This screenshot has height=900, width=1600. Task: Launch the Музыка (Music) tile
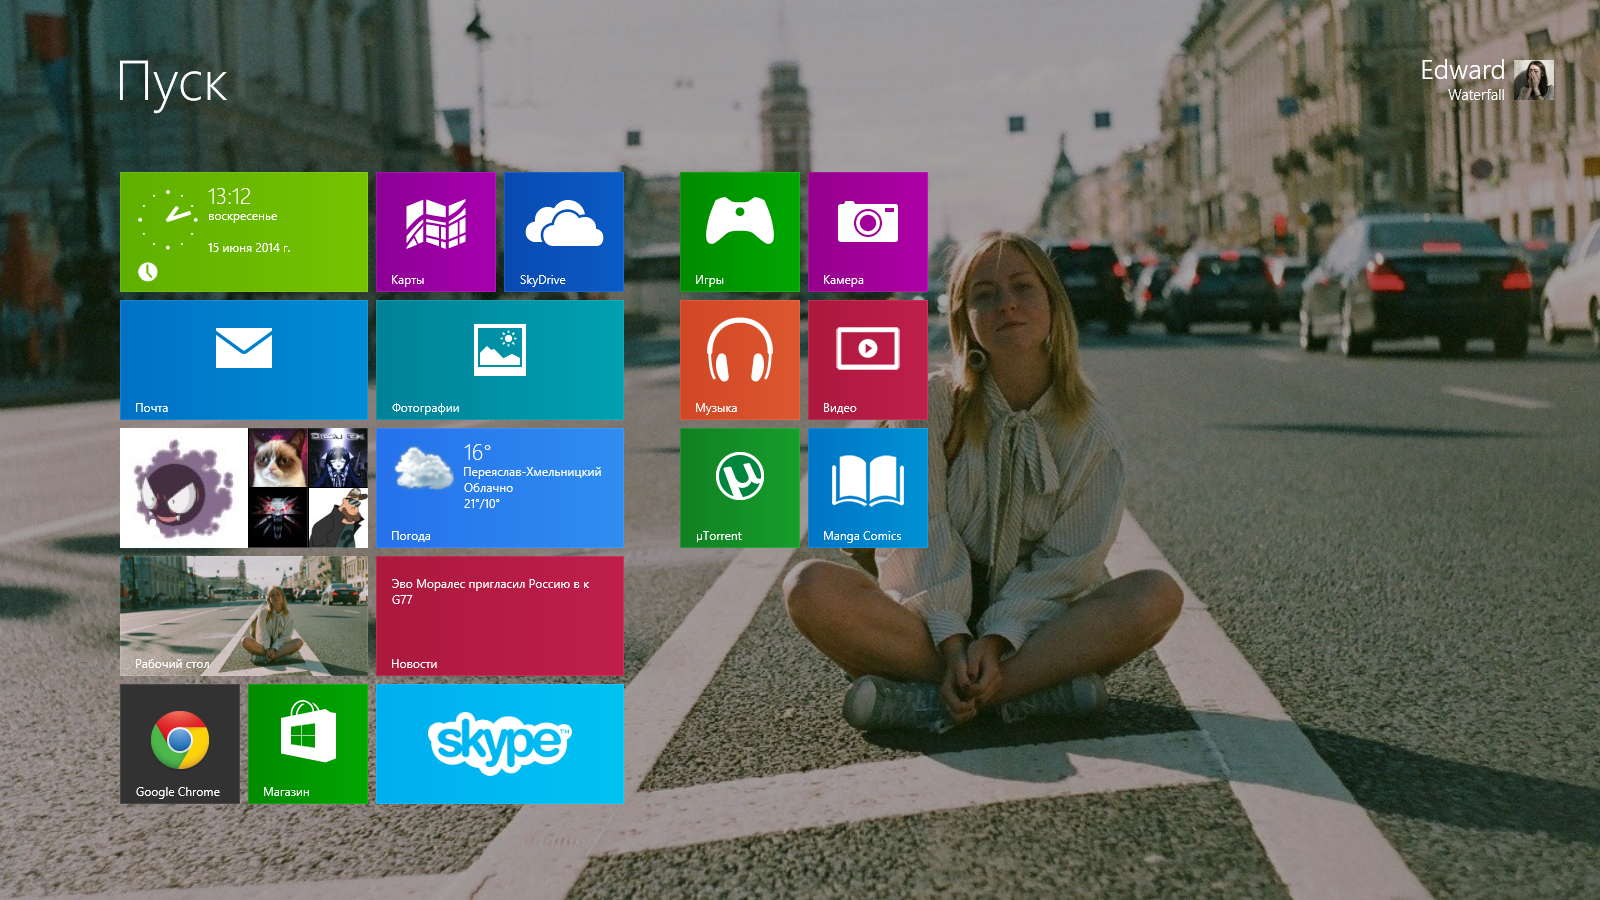point(739,360)
